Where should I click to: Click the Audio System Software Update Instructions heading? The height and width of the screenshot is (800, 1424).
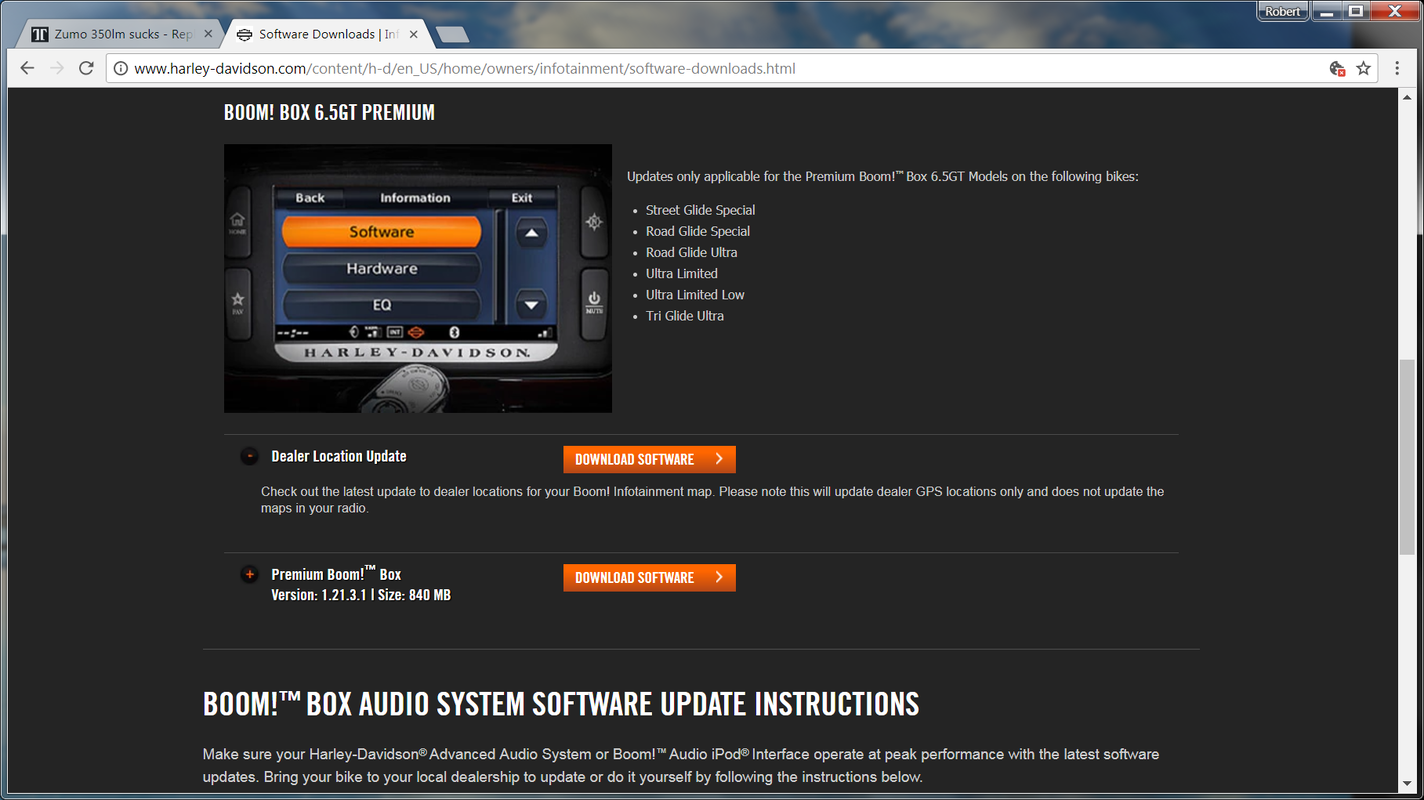tap(561, 703)
